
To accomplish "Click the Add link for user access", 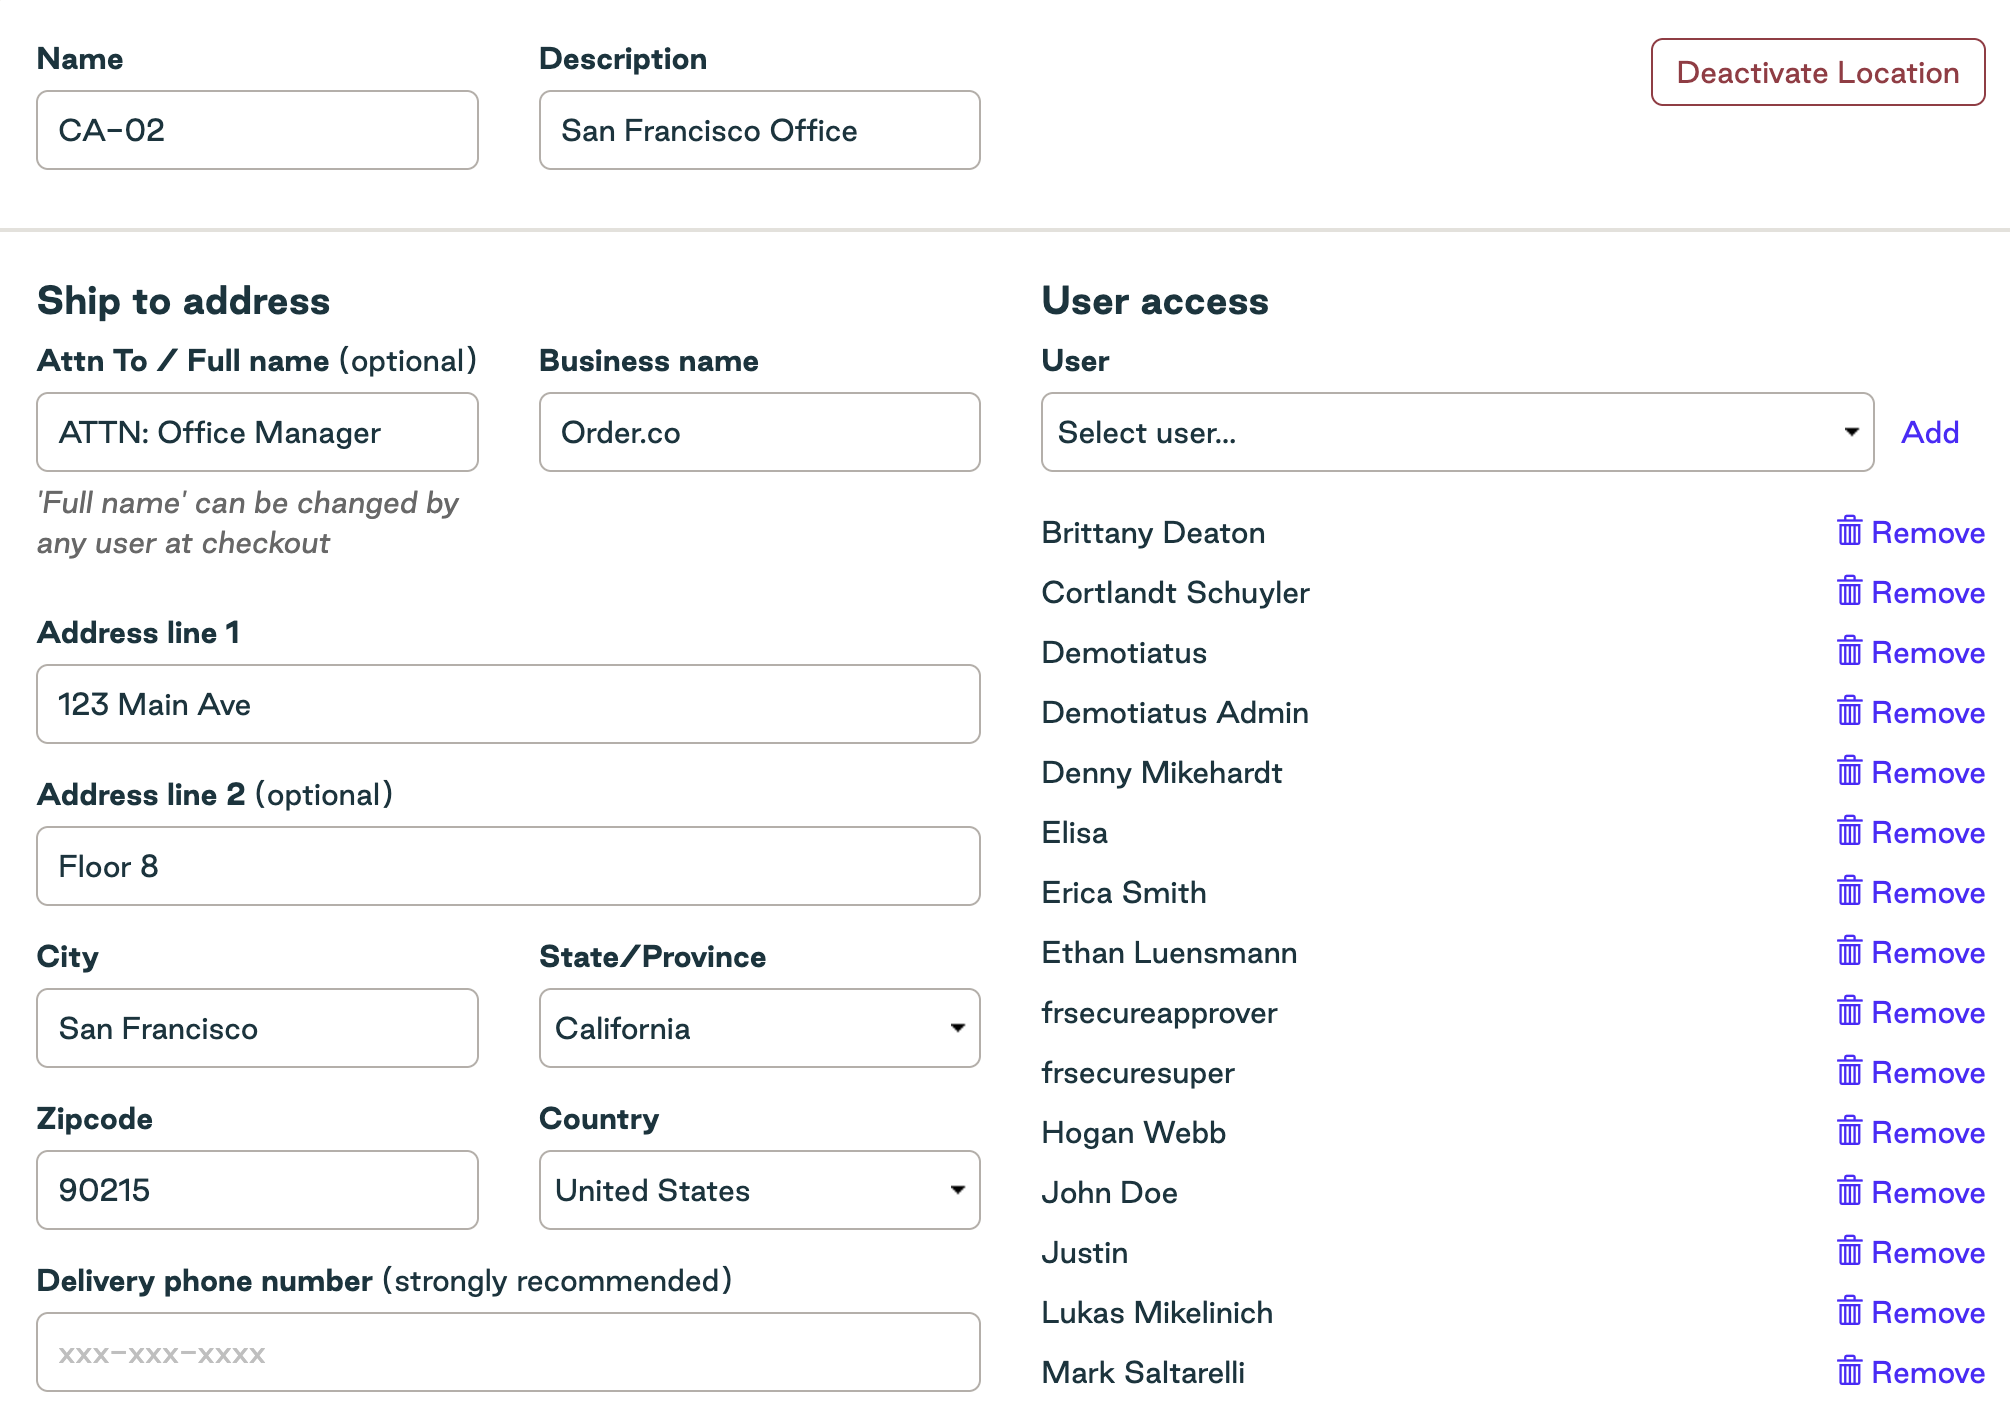I will coord(1930,432).
